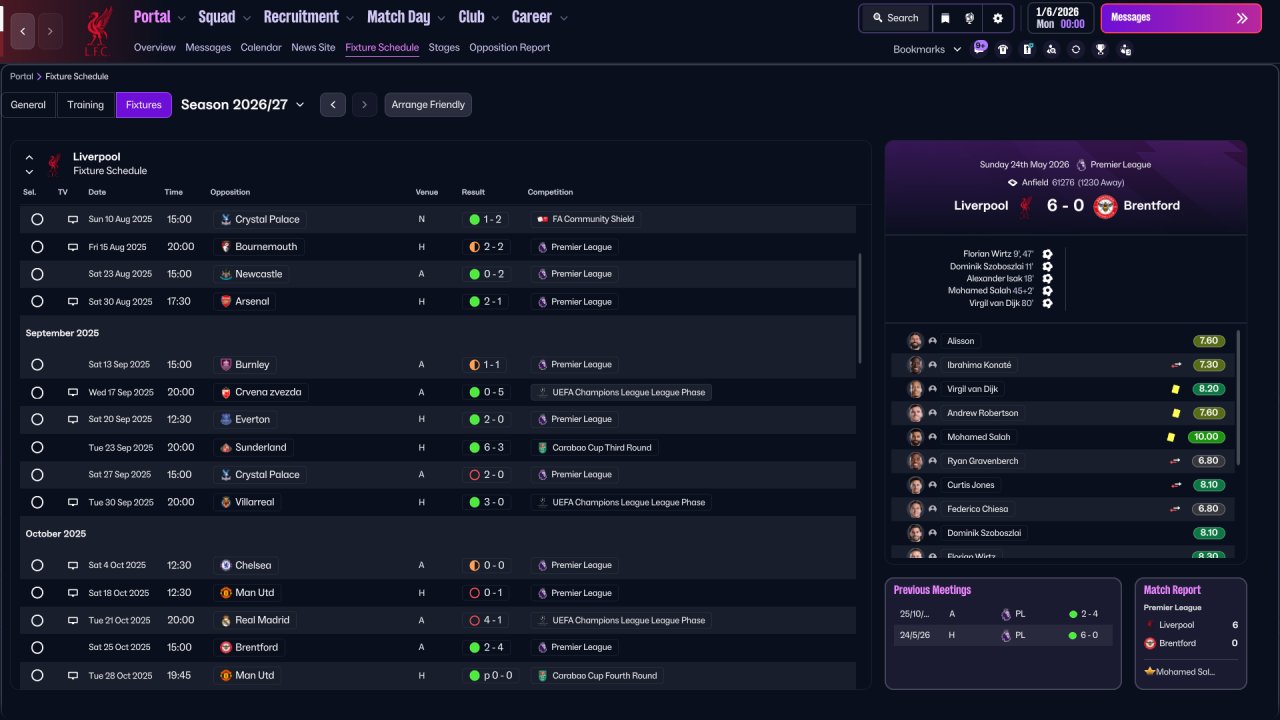Click the goal ball icon next to Alexander Isak
The image size is (1280, 720).
coord(1047,279)
